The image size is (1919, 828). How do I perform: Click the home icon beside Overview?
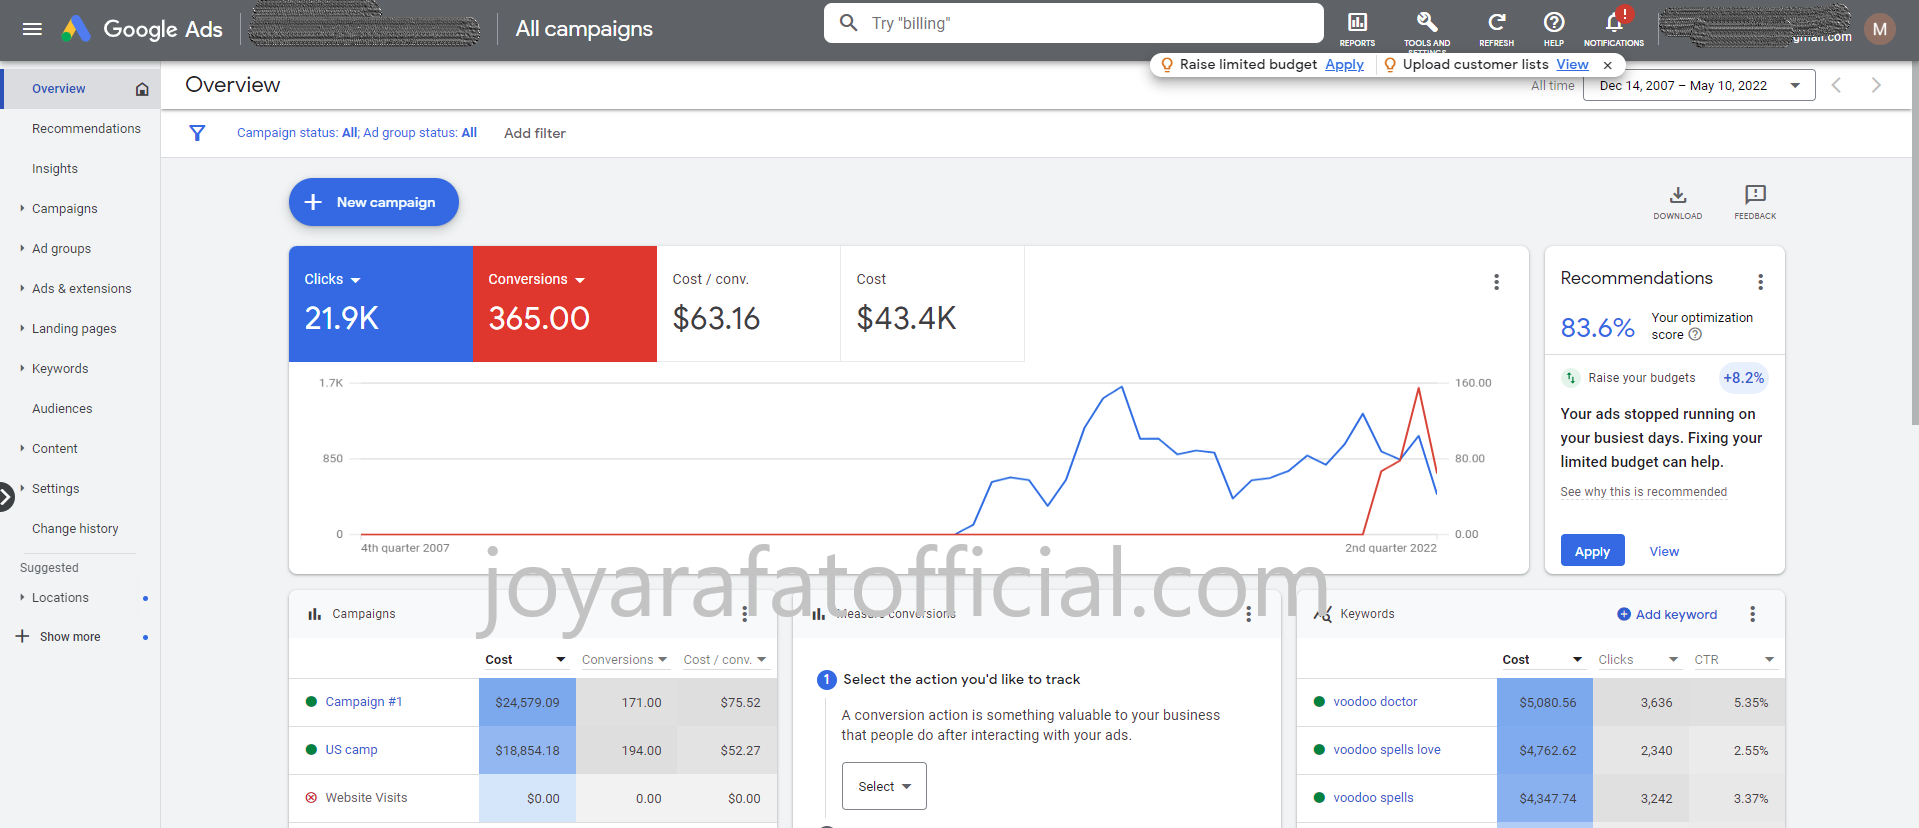[142, 89]
